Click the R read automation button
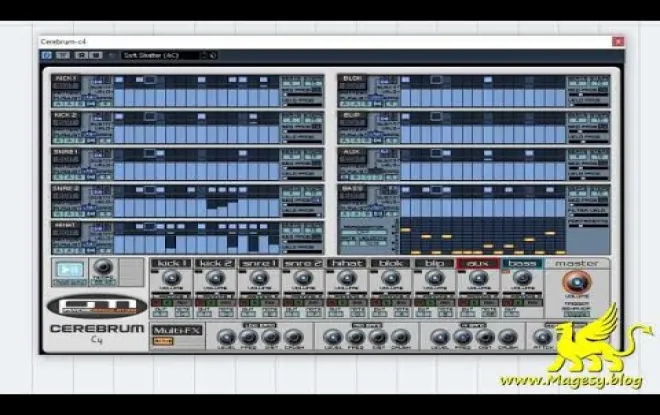Image resolution: width=660 pixels, height=415 pixels. pyautogui.click(x=82, y=55)
